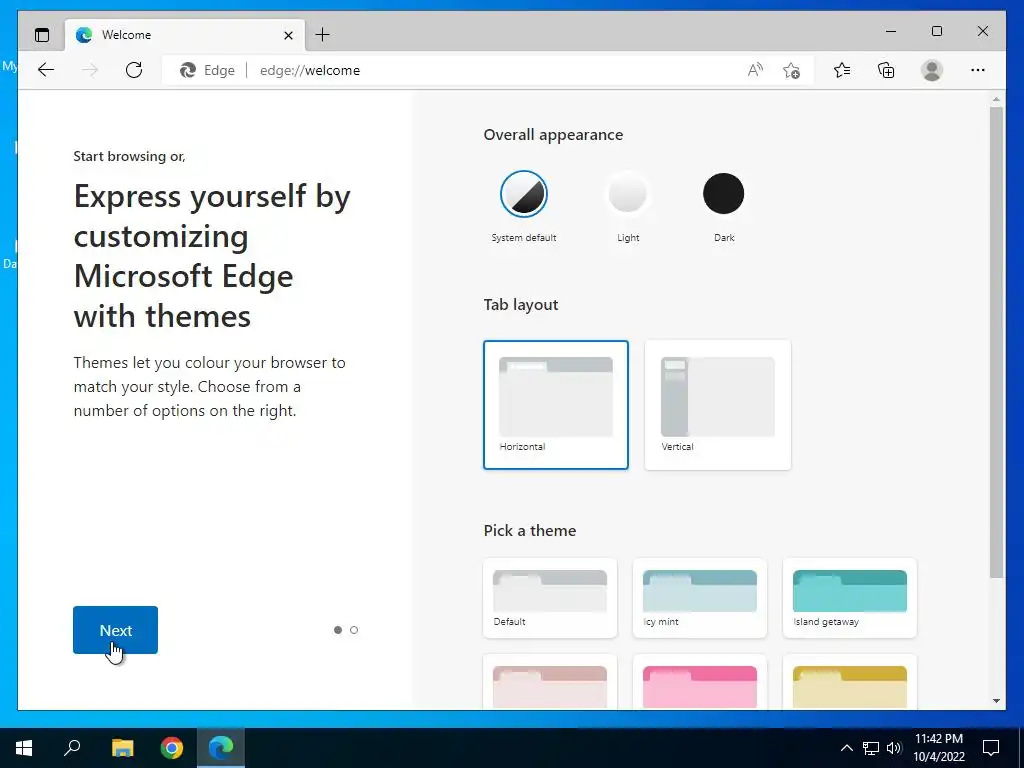Minimize the Edge window
Image resolution: width=1024 pixels, height=768 pixels.
pyautogui.click(x=891, y=31)
